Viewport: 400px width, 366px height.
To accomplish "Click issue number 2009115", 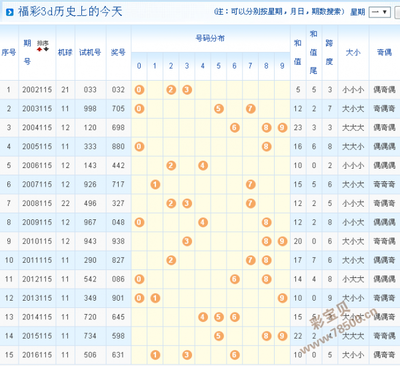I will [37, 222].
